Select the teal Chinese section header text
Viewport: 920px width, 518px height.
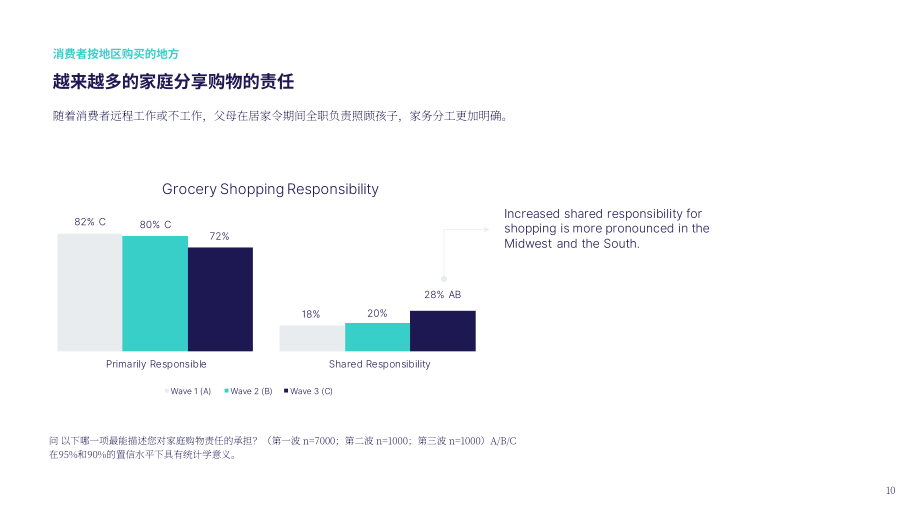click(116, 54)
